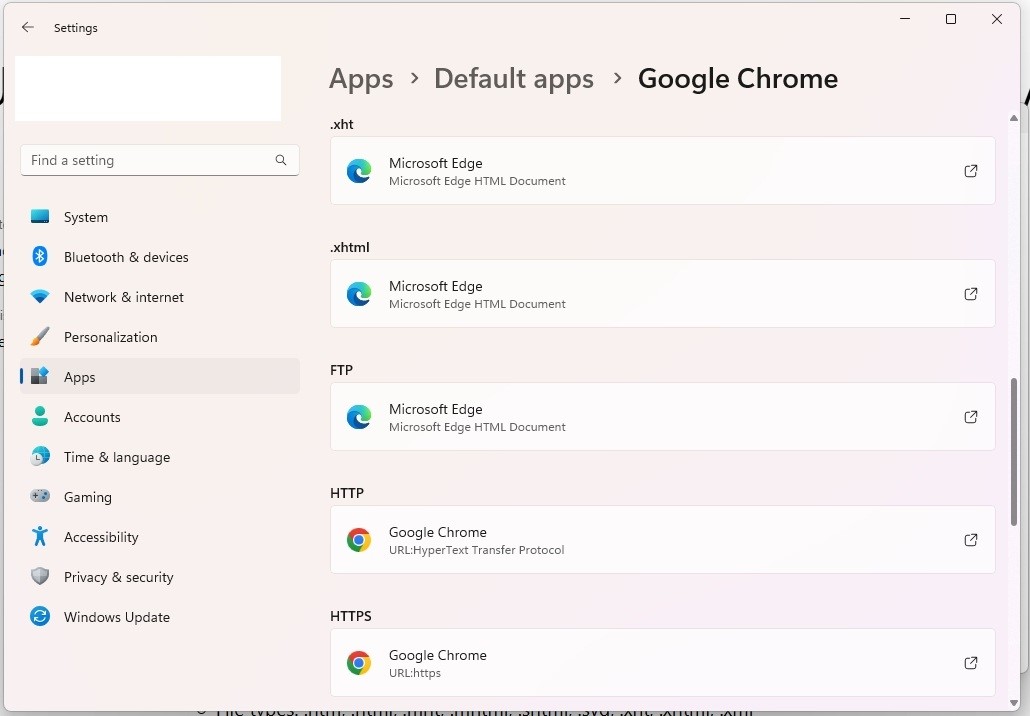Click the open-external icon for HTTPS
The width and height of the screenshot is (1030, 716).
tap(970, 663)
